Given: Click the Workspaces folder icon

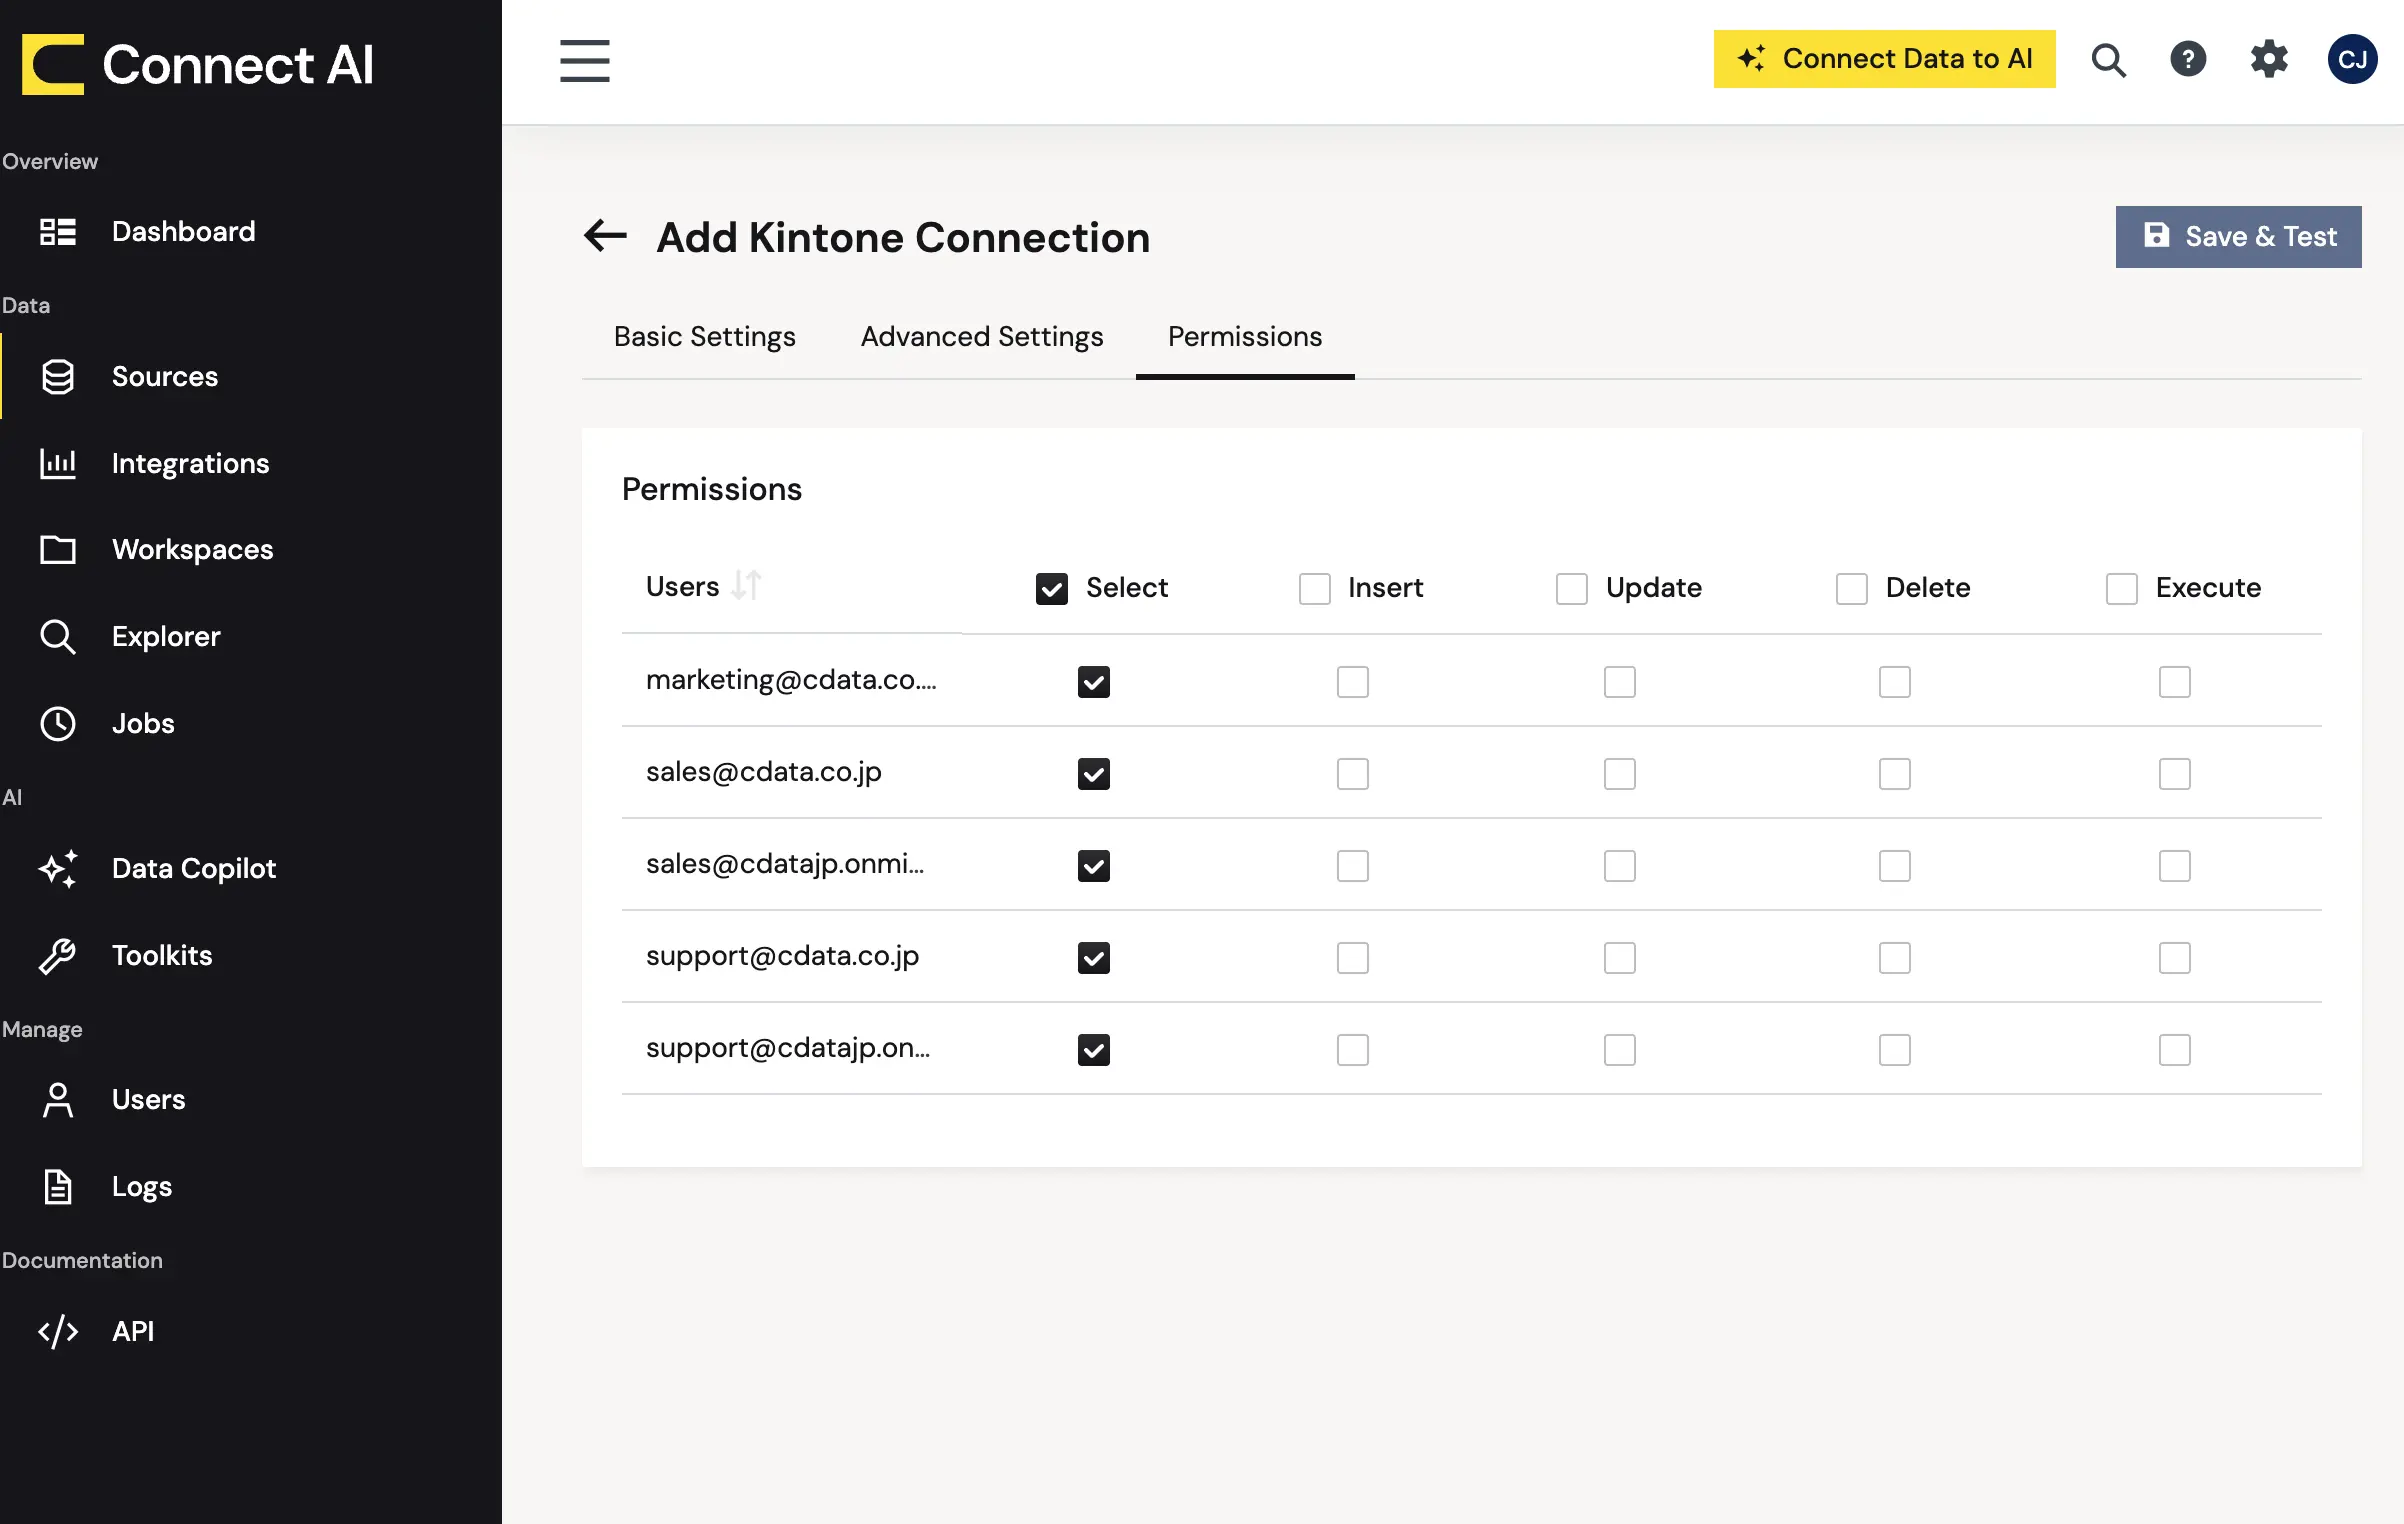Looking at the screenshot, I should point(58,549).
